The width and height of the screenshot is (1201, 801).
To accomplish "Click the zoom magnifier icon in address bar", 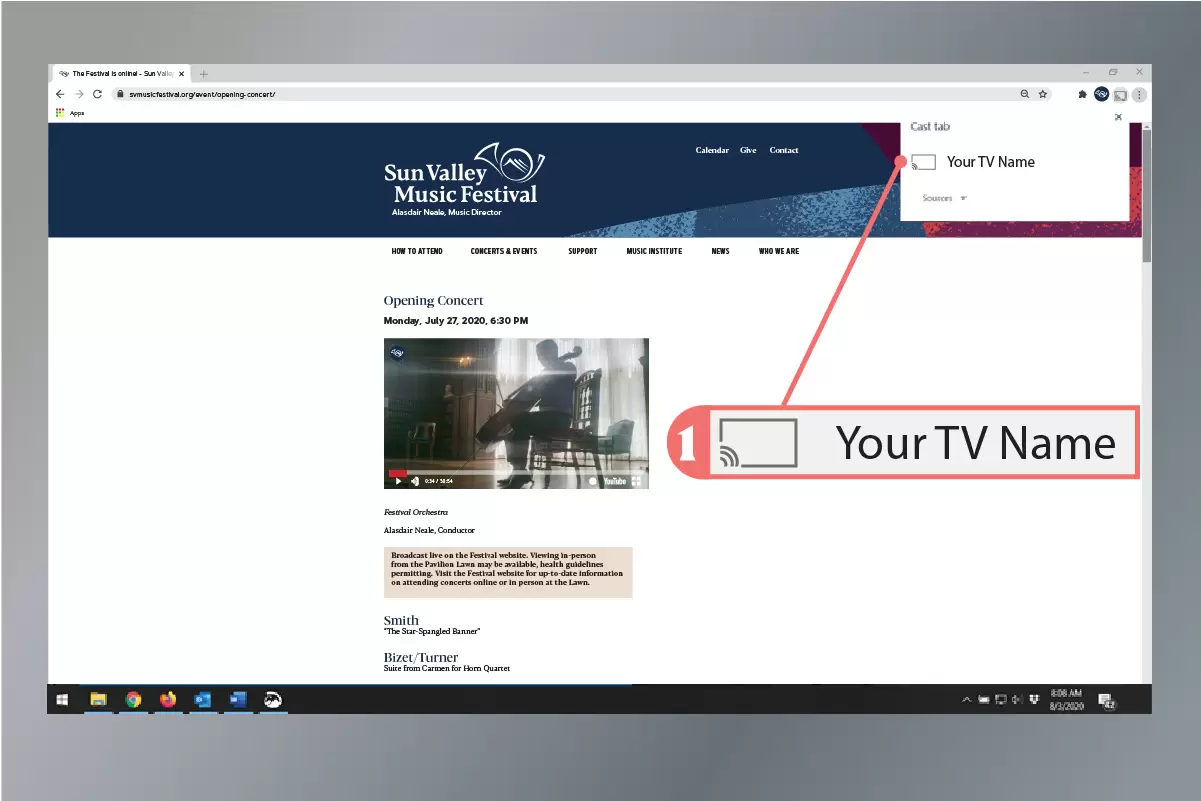I will tap(1024, 94).
